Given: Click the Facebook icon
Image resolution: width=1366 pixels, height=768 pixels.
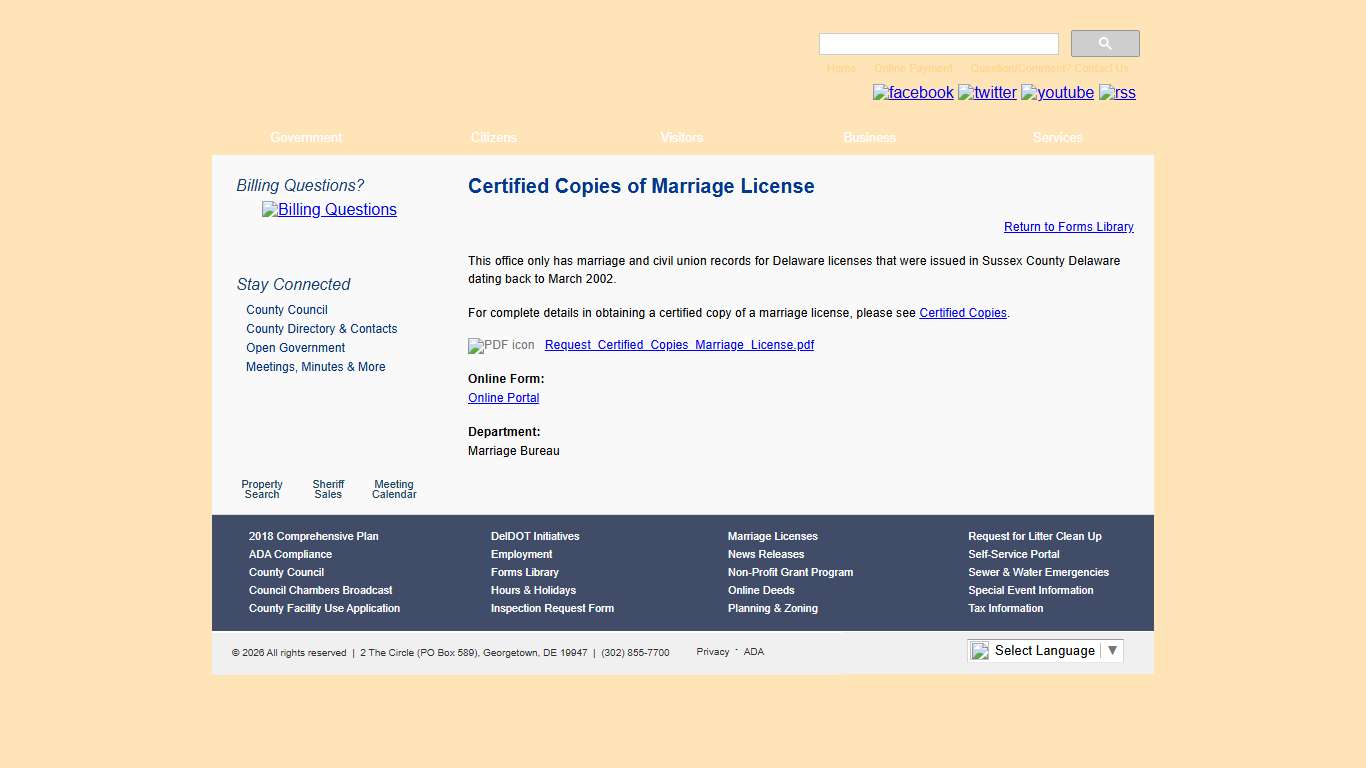Looking at the screenshot, I should pos(912,92).
